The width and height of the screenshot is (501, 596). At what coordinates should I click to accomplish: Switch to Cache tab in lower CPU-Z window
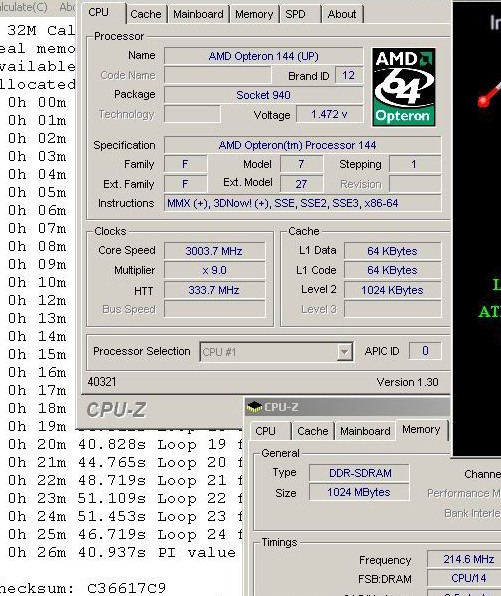(x=313, y=431)
